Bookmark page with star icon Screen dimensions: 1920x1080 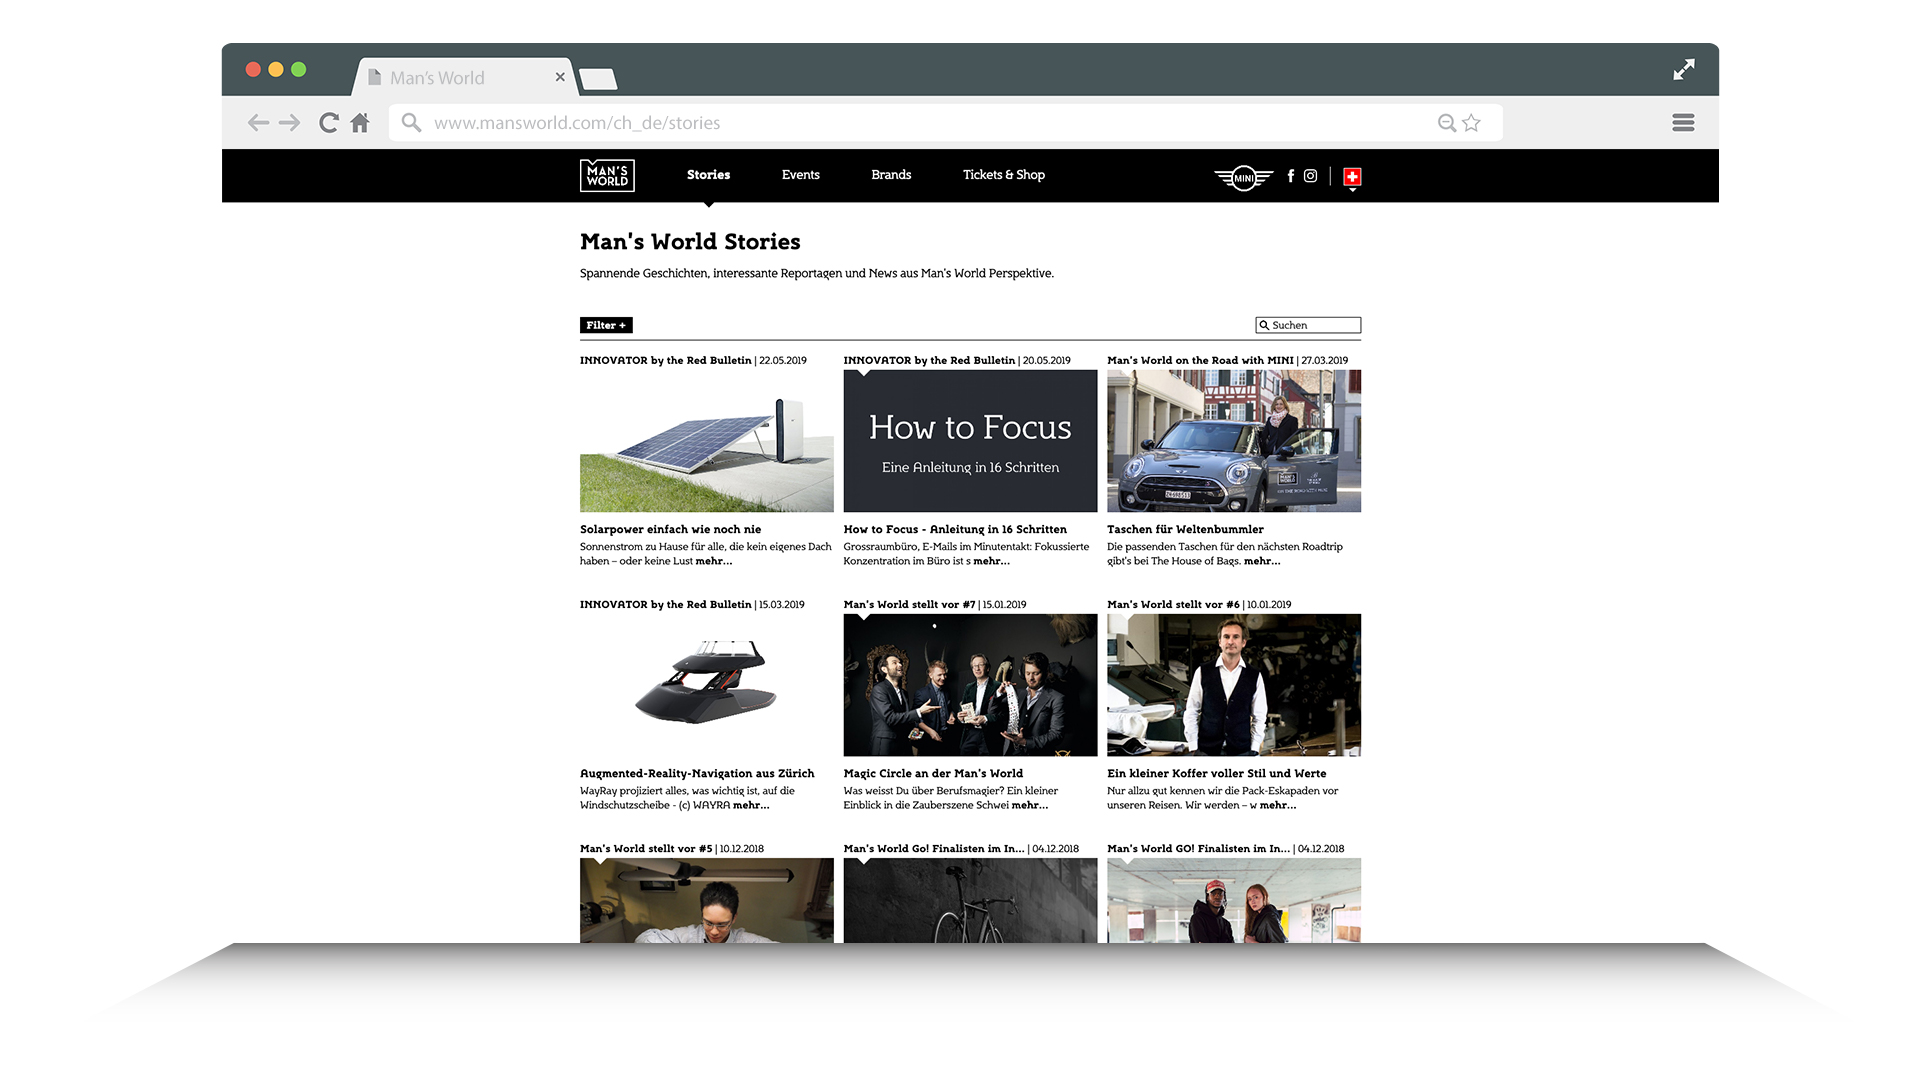(x=1471, y=123)
